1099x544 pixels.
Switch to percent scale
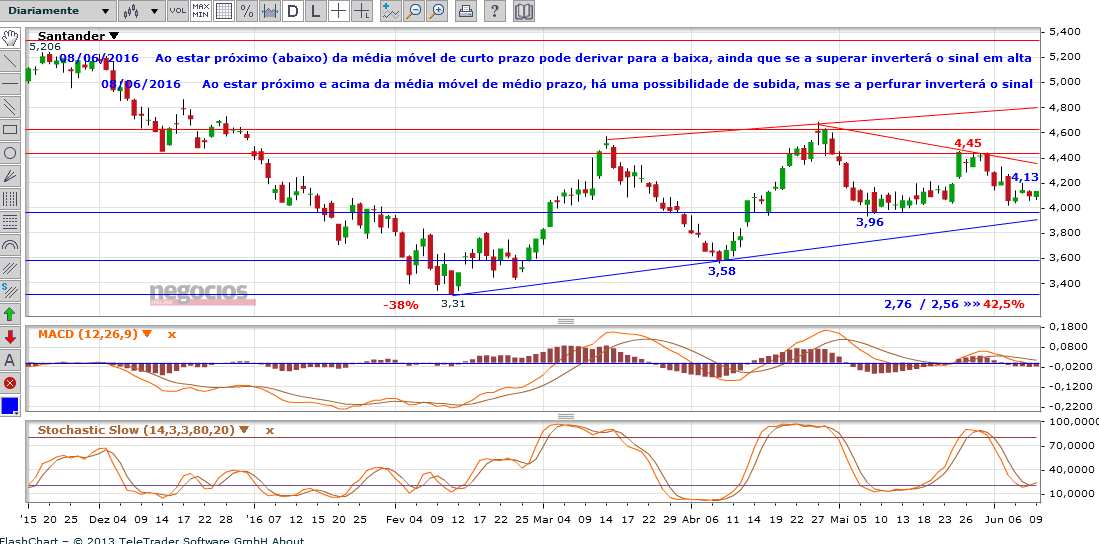click(247, 11)
